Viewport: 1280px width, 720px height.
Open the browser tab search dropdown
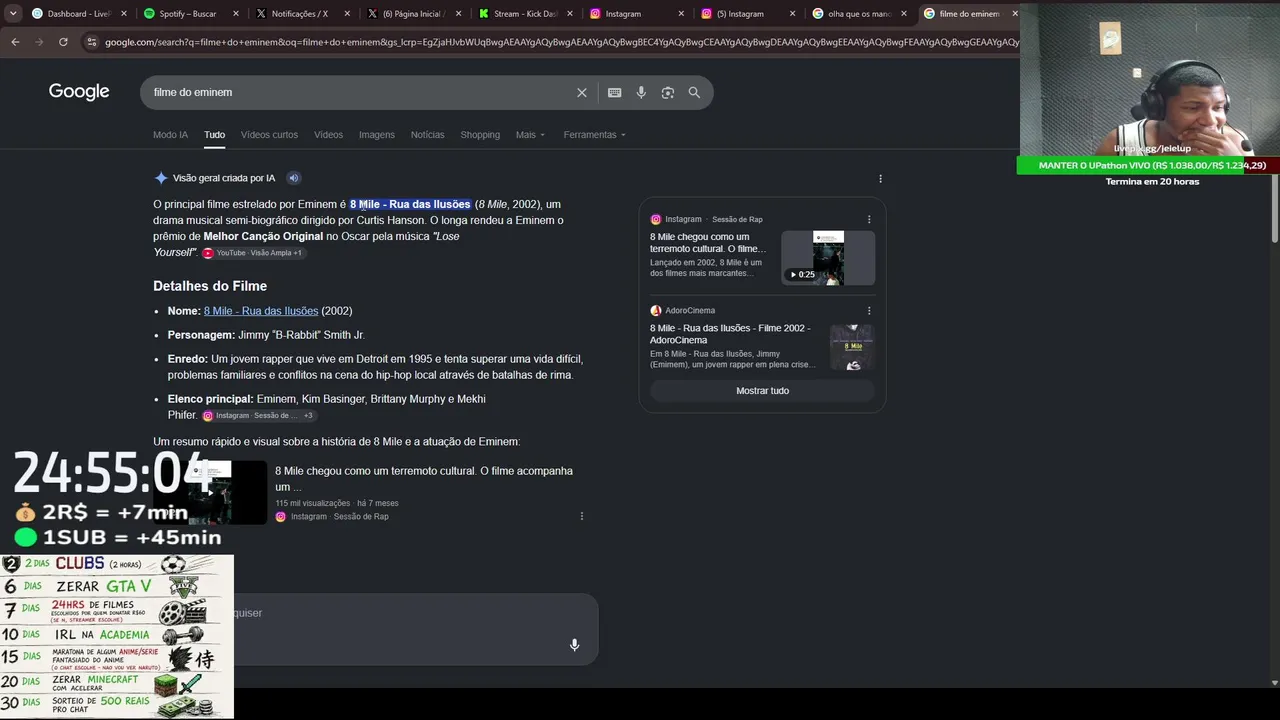[13, 14]
